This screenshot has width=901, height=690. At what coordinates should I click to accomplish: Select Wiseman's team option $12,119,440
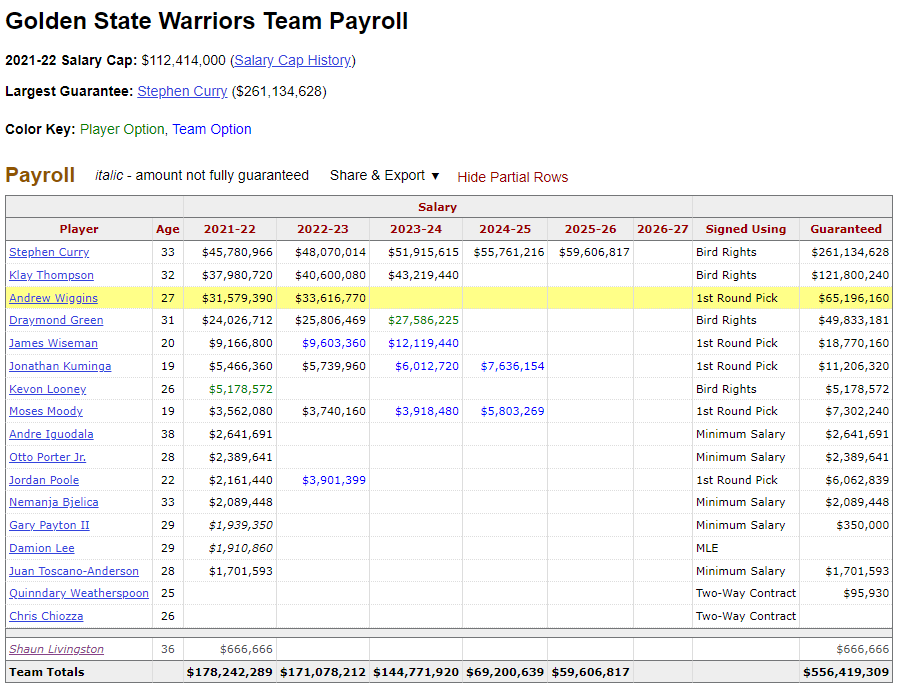(x=423, y=343)
